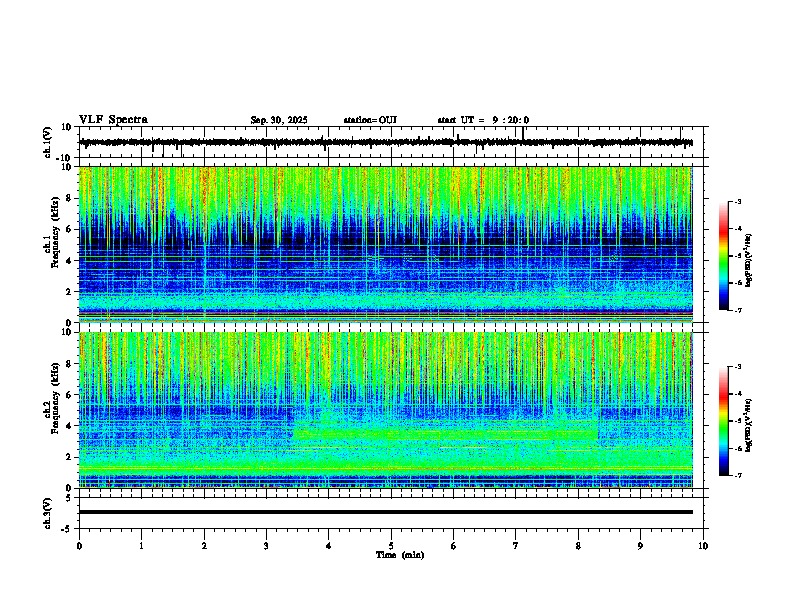Click the ch.2 colorbar "log(PSD)" label
This screenshot has width=792, height=612.
[749, 426]
